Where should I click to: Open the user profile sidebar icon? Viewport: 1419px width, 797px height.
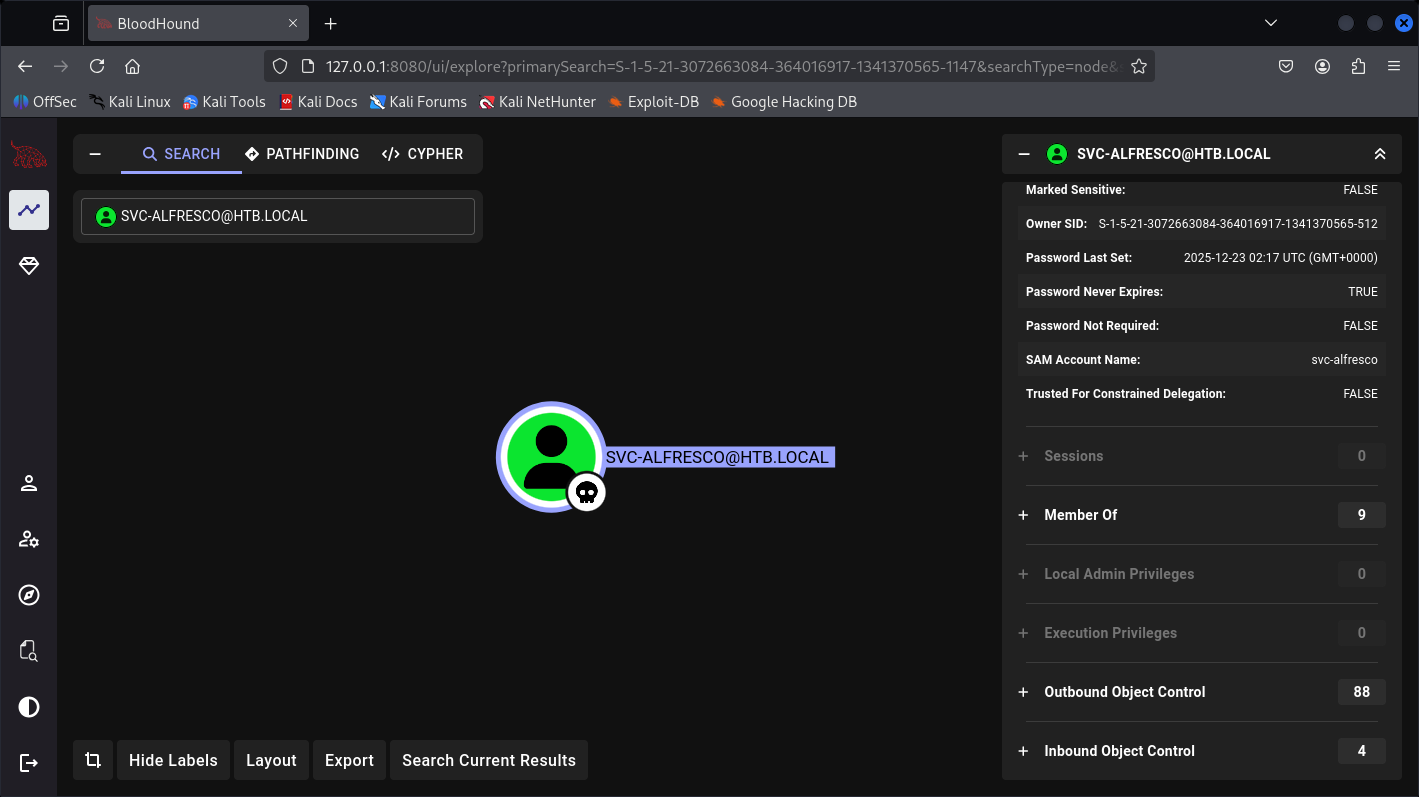[x=29, y=484]
